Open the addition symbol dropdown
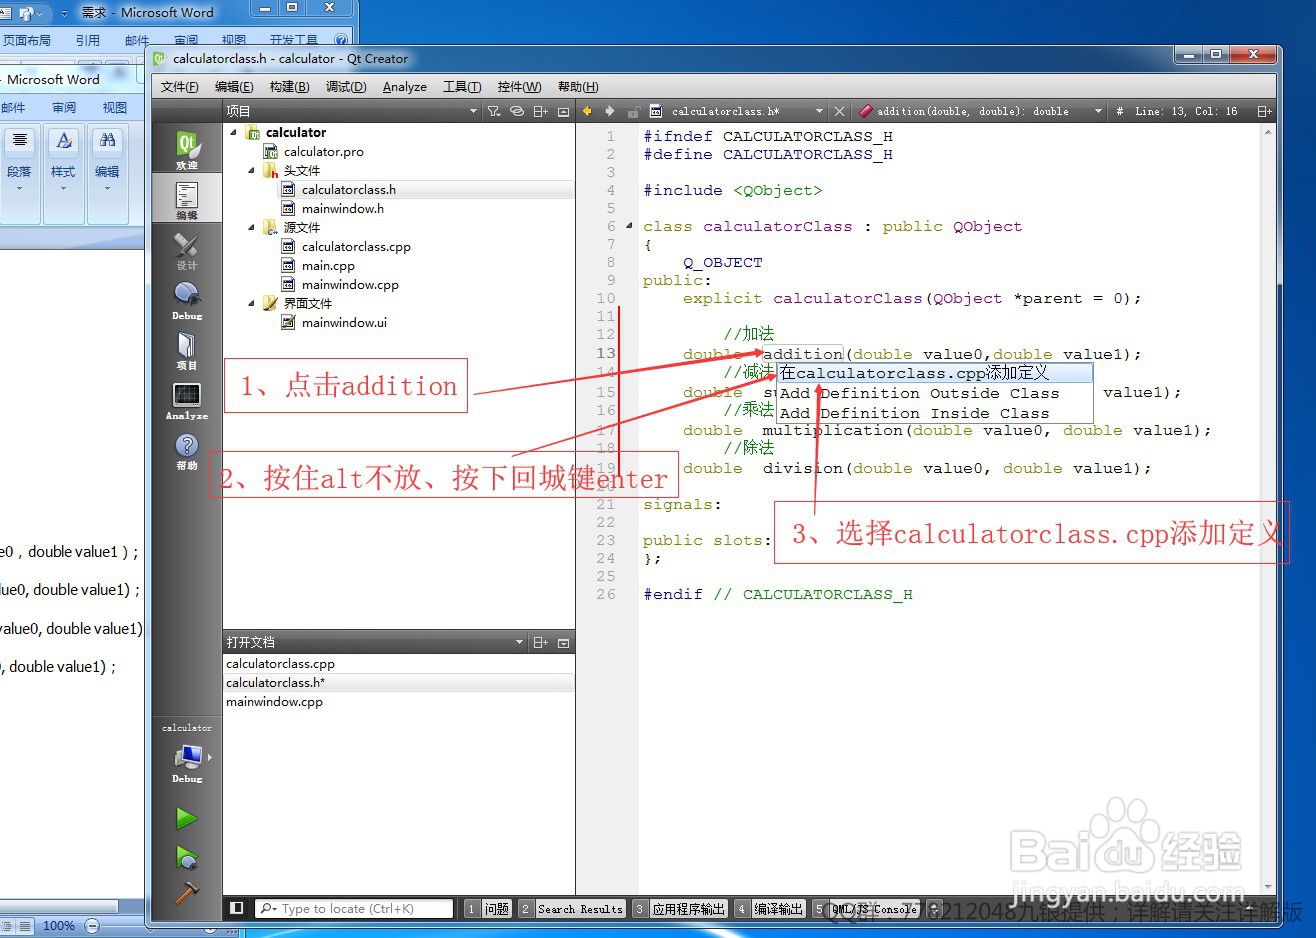Image resolution: width=1316 pixels, height=938 pixels. coord(1098,111)
